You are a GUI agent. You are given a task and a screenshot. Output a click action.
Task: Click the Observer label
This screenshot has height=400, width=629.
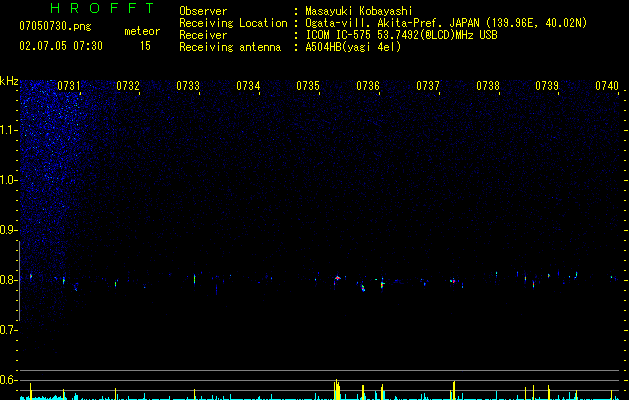click(203, 11)
